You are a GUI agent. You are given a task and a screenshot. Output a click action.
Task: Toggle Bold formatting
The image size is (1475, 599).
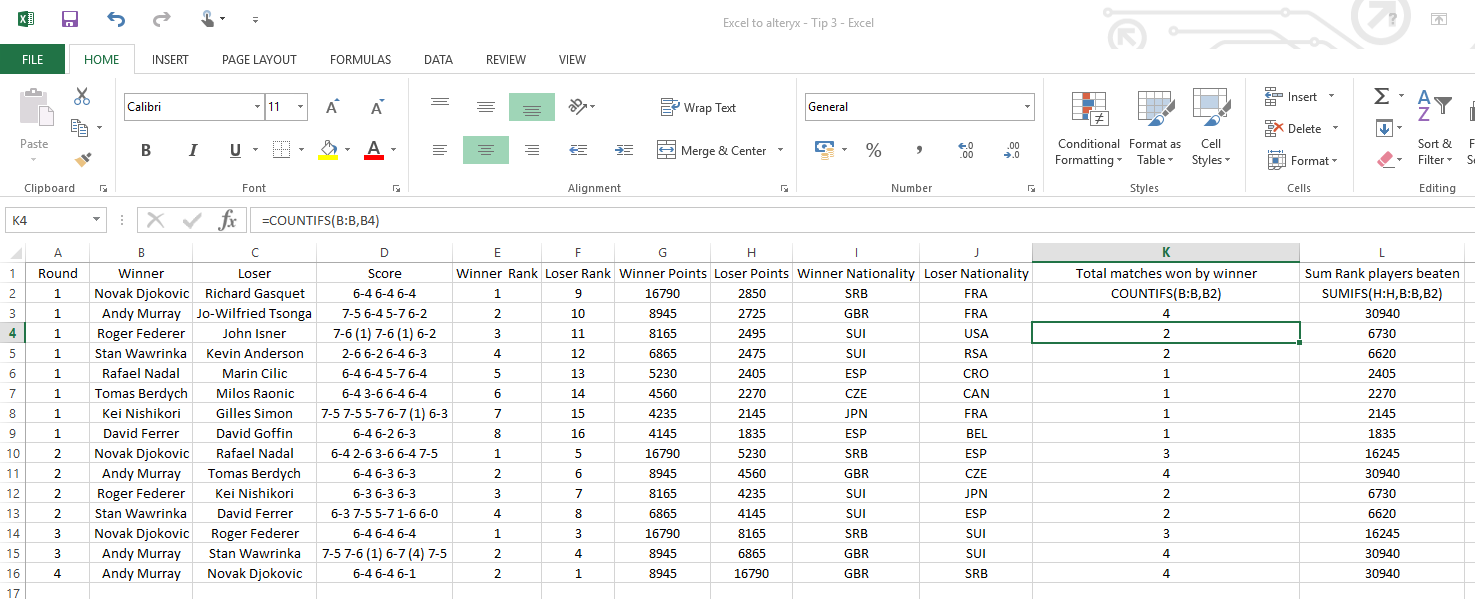(146, 150)
